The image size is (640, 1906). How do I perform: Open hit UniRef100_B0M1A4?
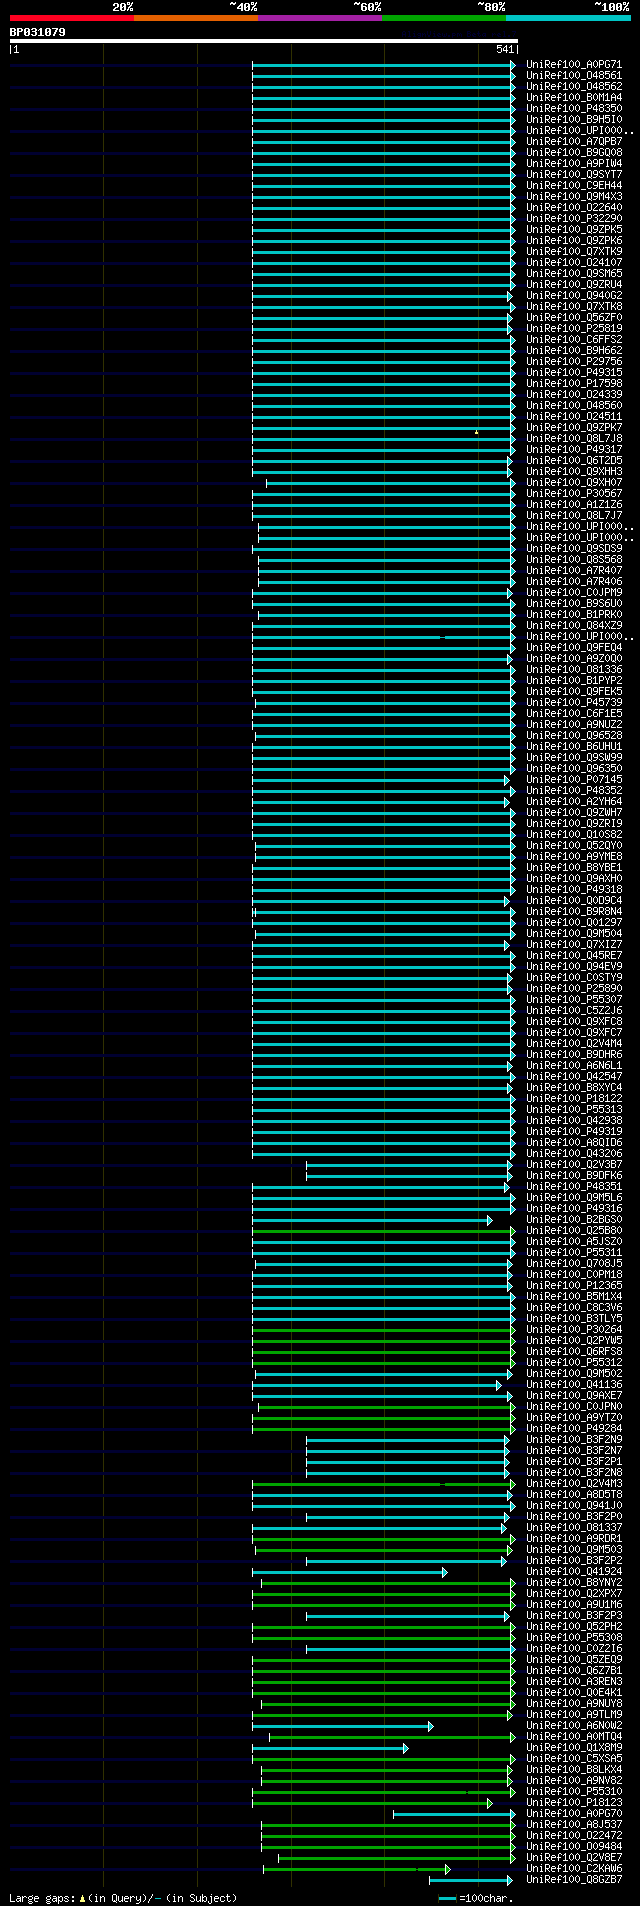click(x=574, y=98)
